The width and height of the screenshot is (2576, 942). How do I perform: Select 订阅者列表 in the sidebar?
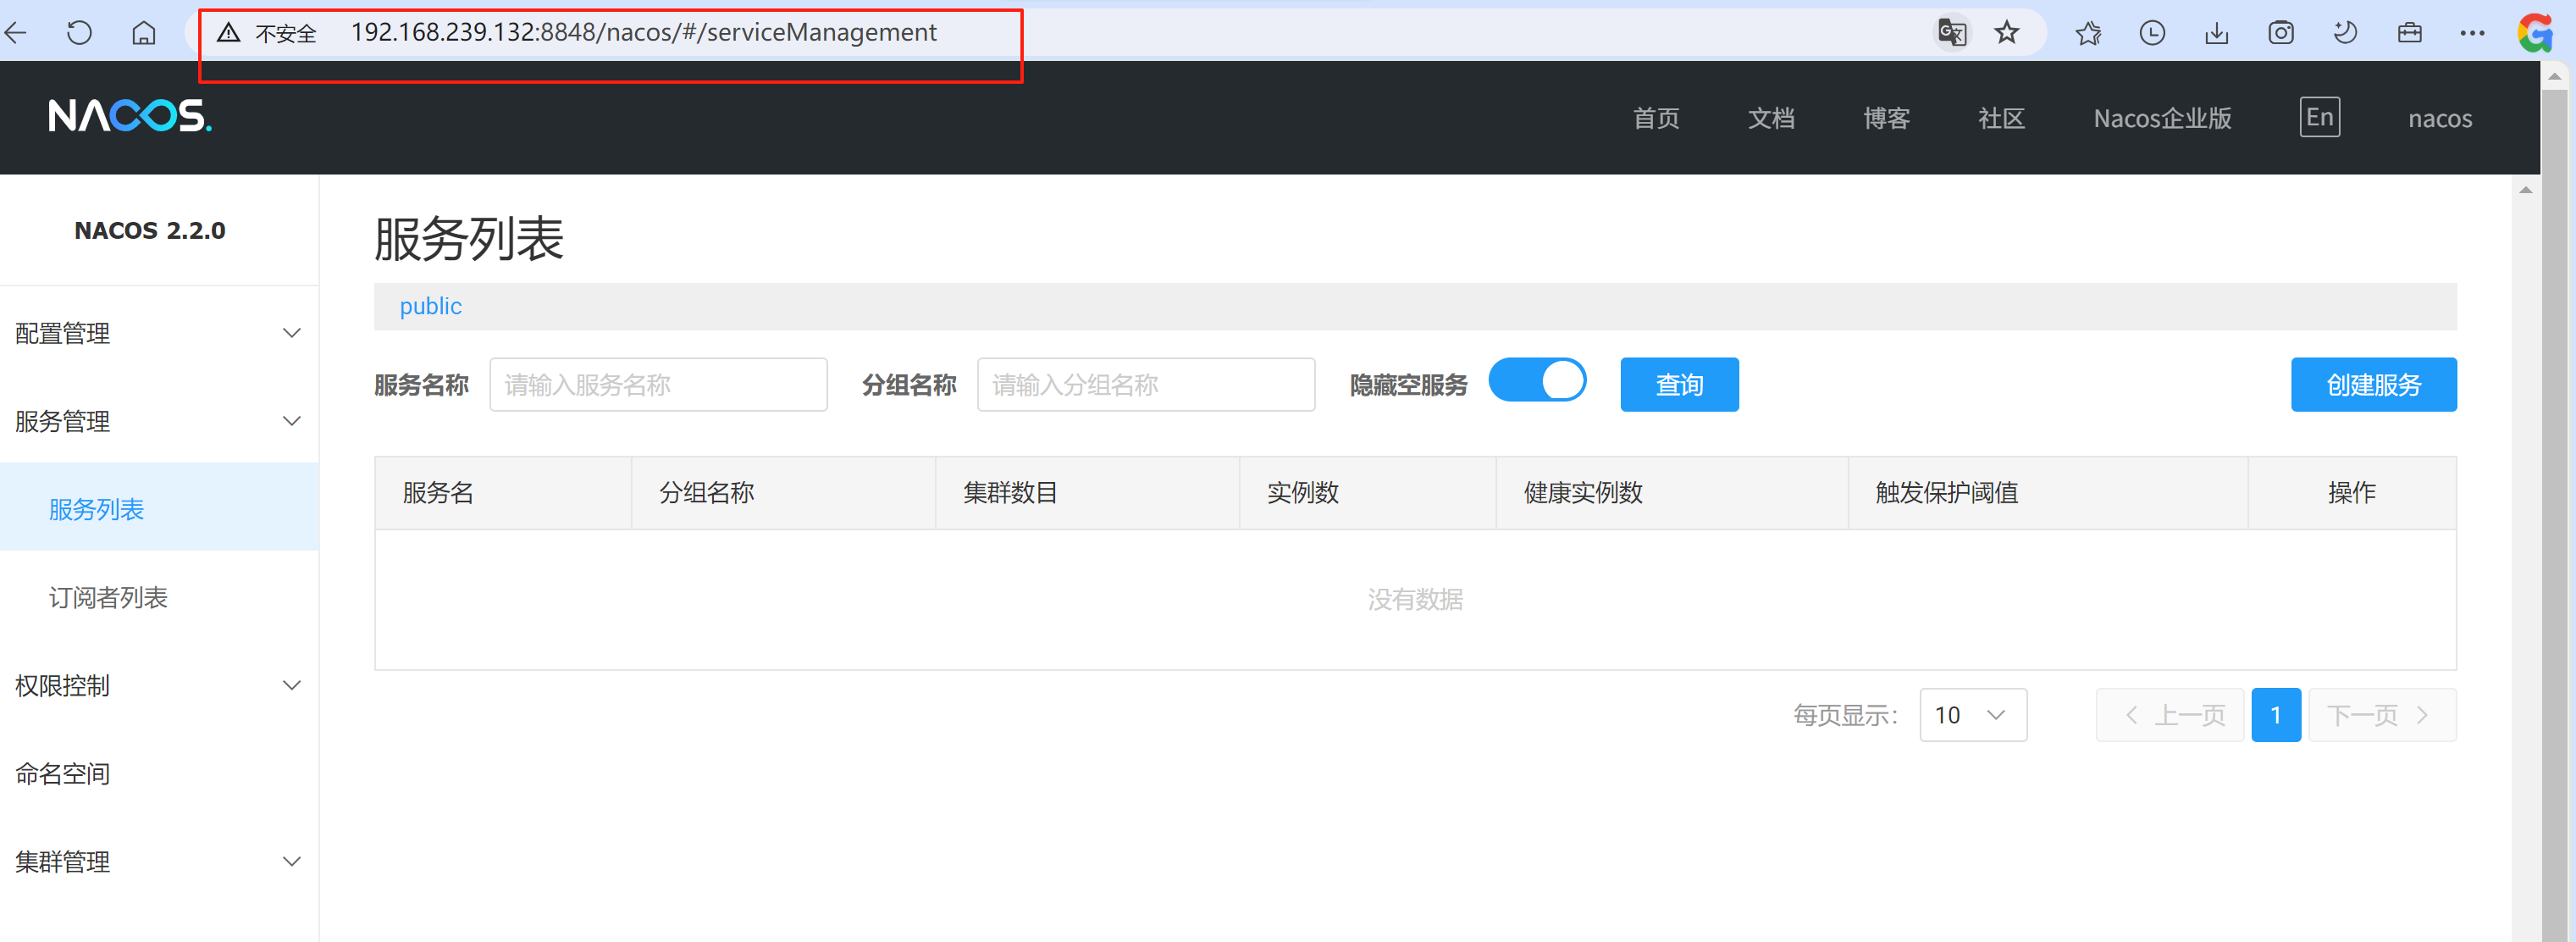point(108,597)
